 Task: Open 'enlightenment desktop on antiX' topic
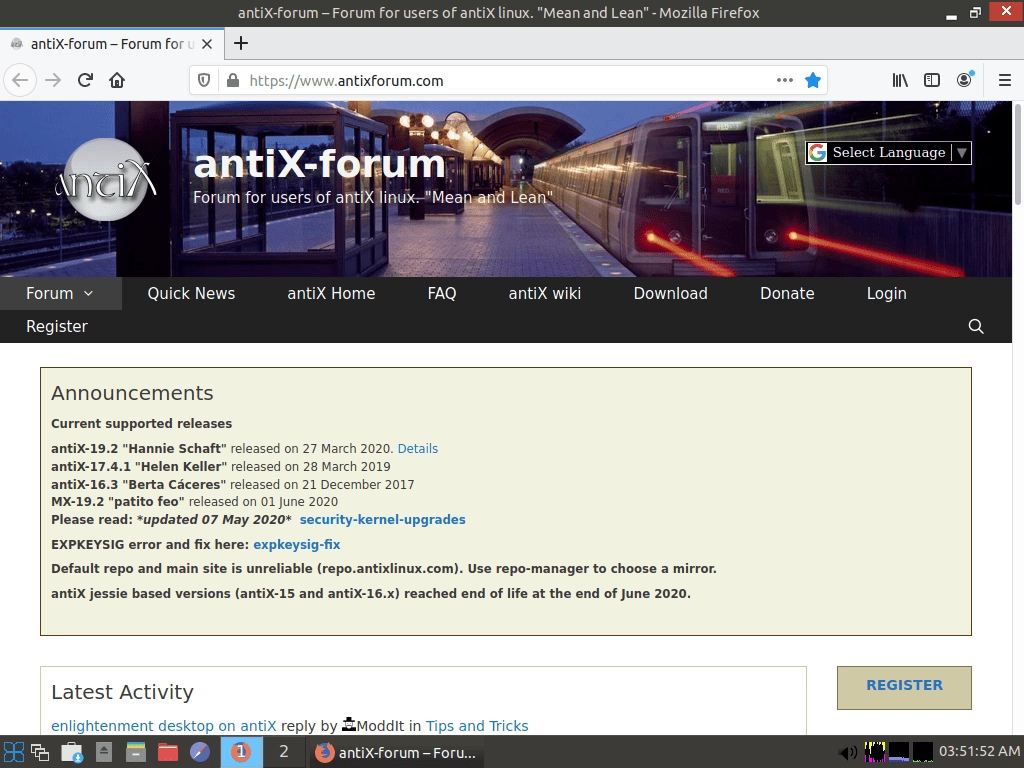point(163,726)
